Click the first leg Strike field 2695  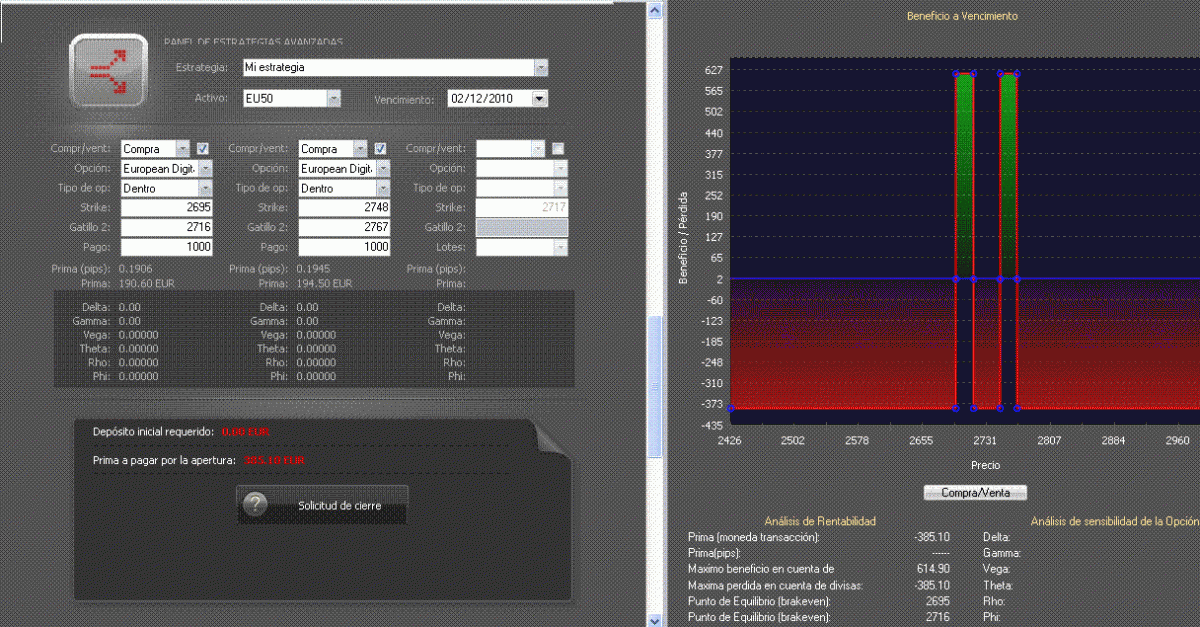pyautogui.click(x=166, y=208)
